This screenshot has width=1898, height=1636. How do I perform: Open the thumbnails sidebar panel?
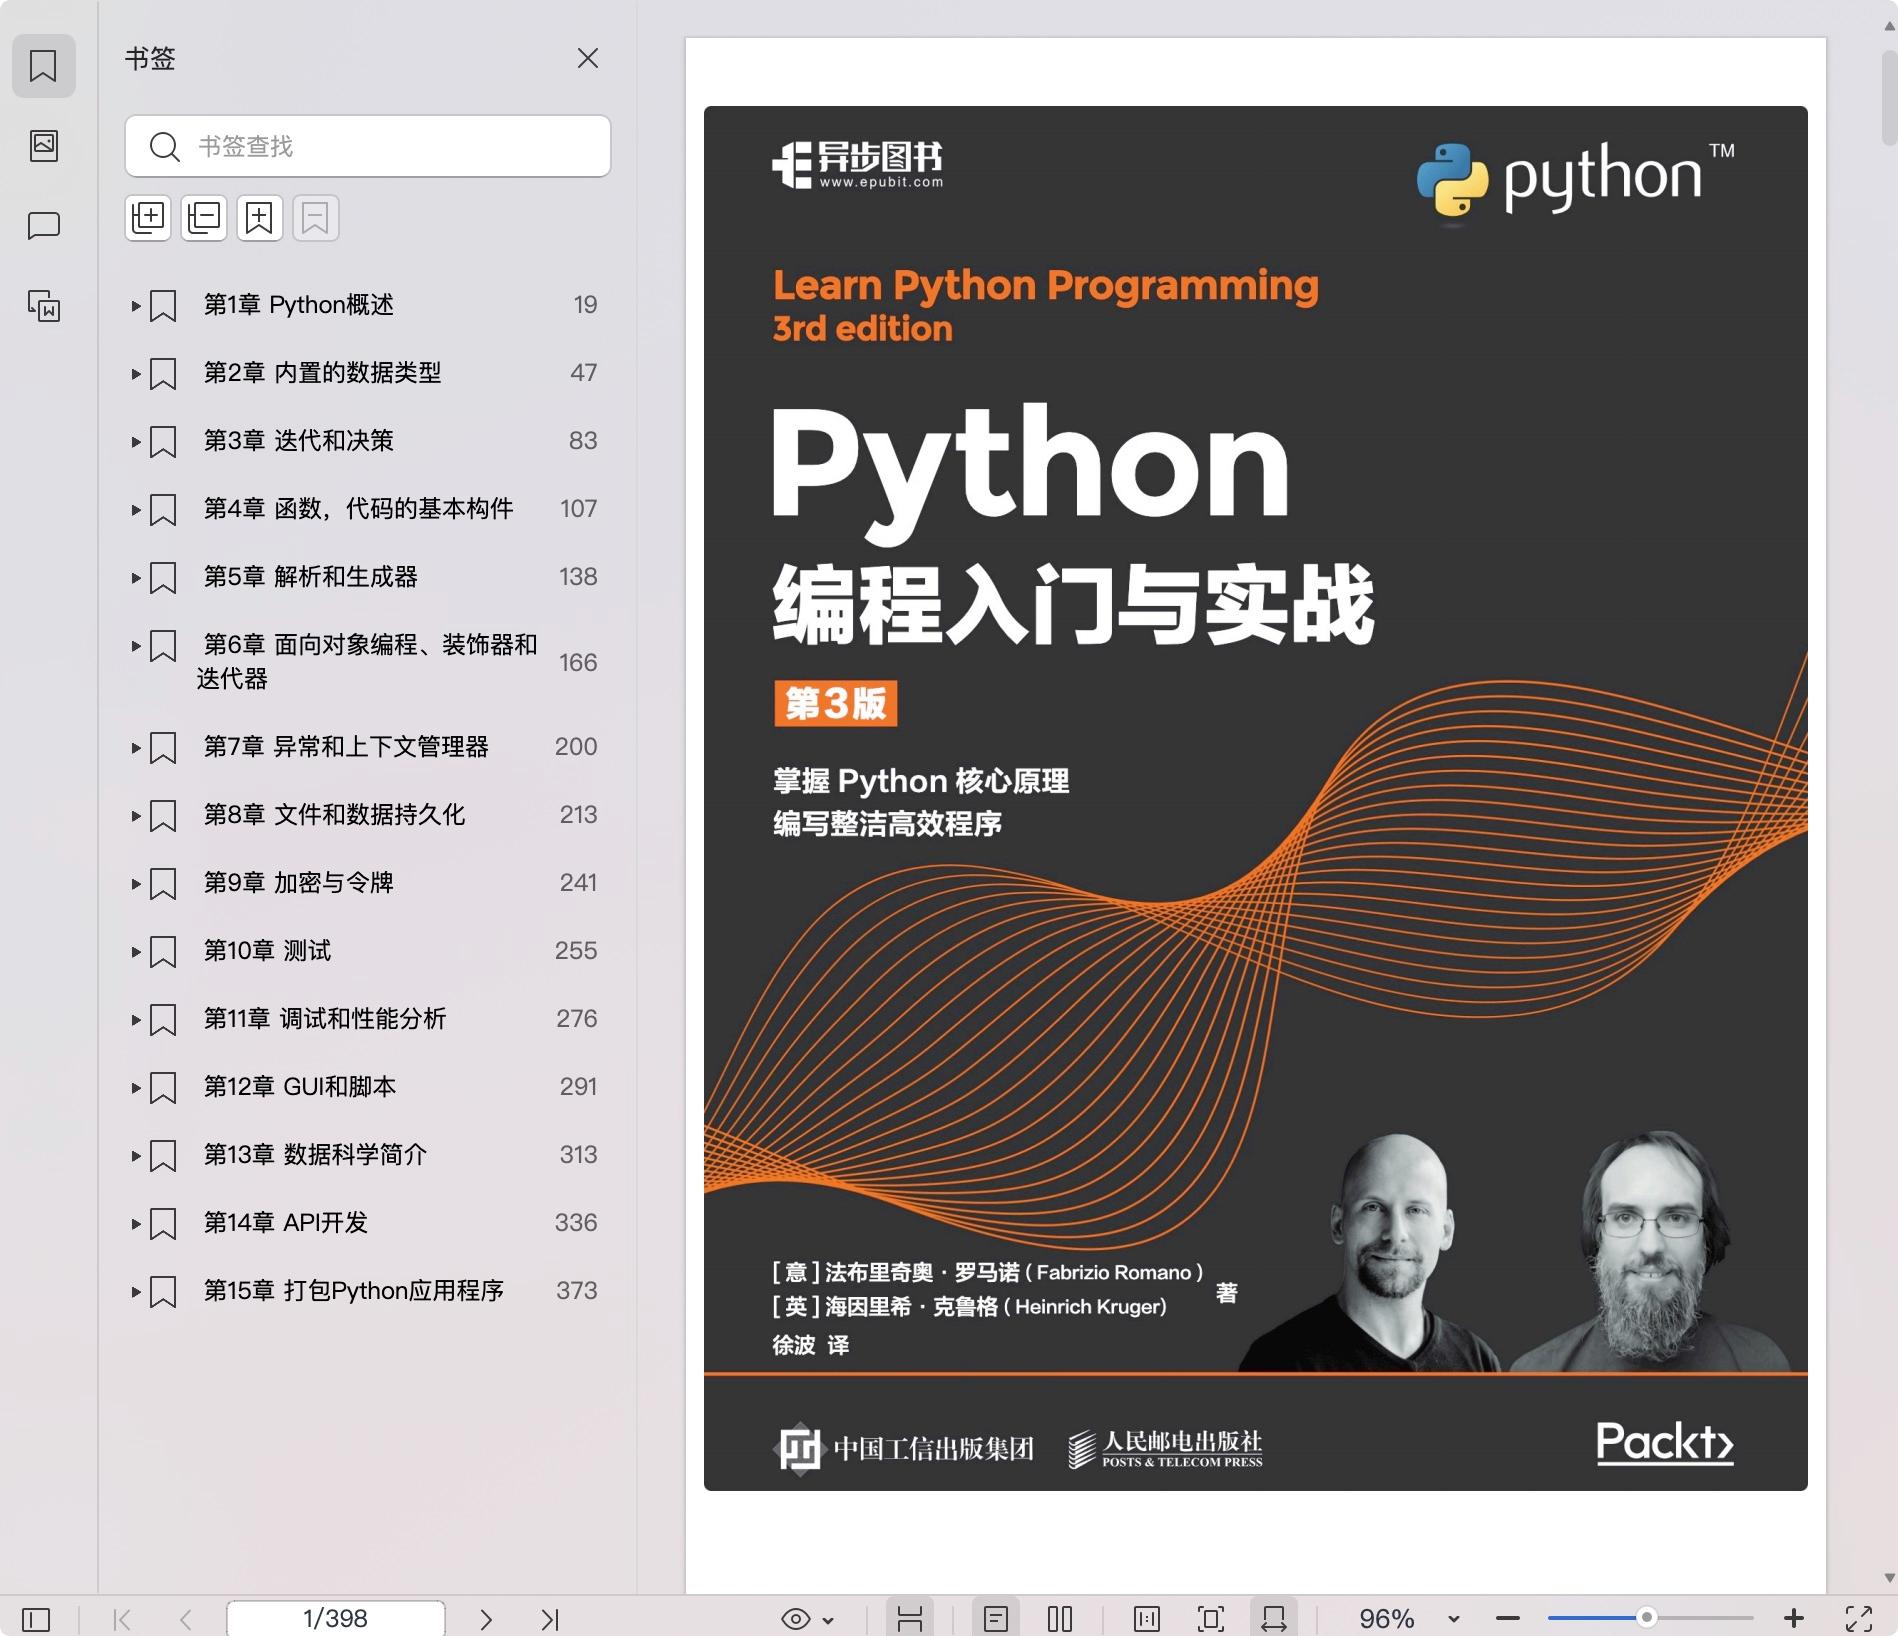[x=43, y=145]
